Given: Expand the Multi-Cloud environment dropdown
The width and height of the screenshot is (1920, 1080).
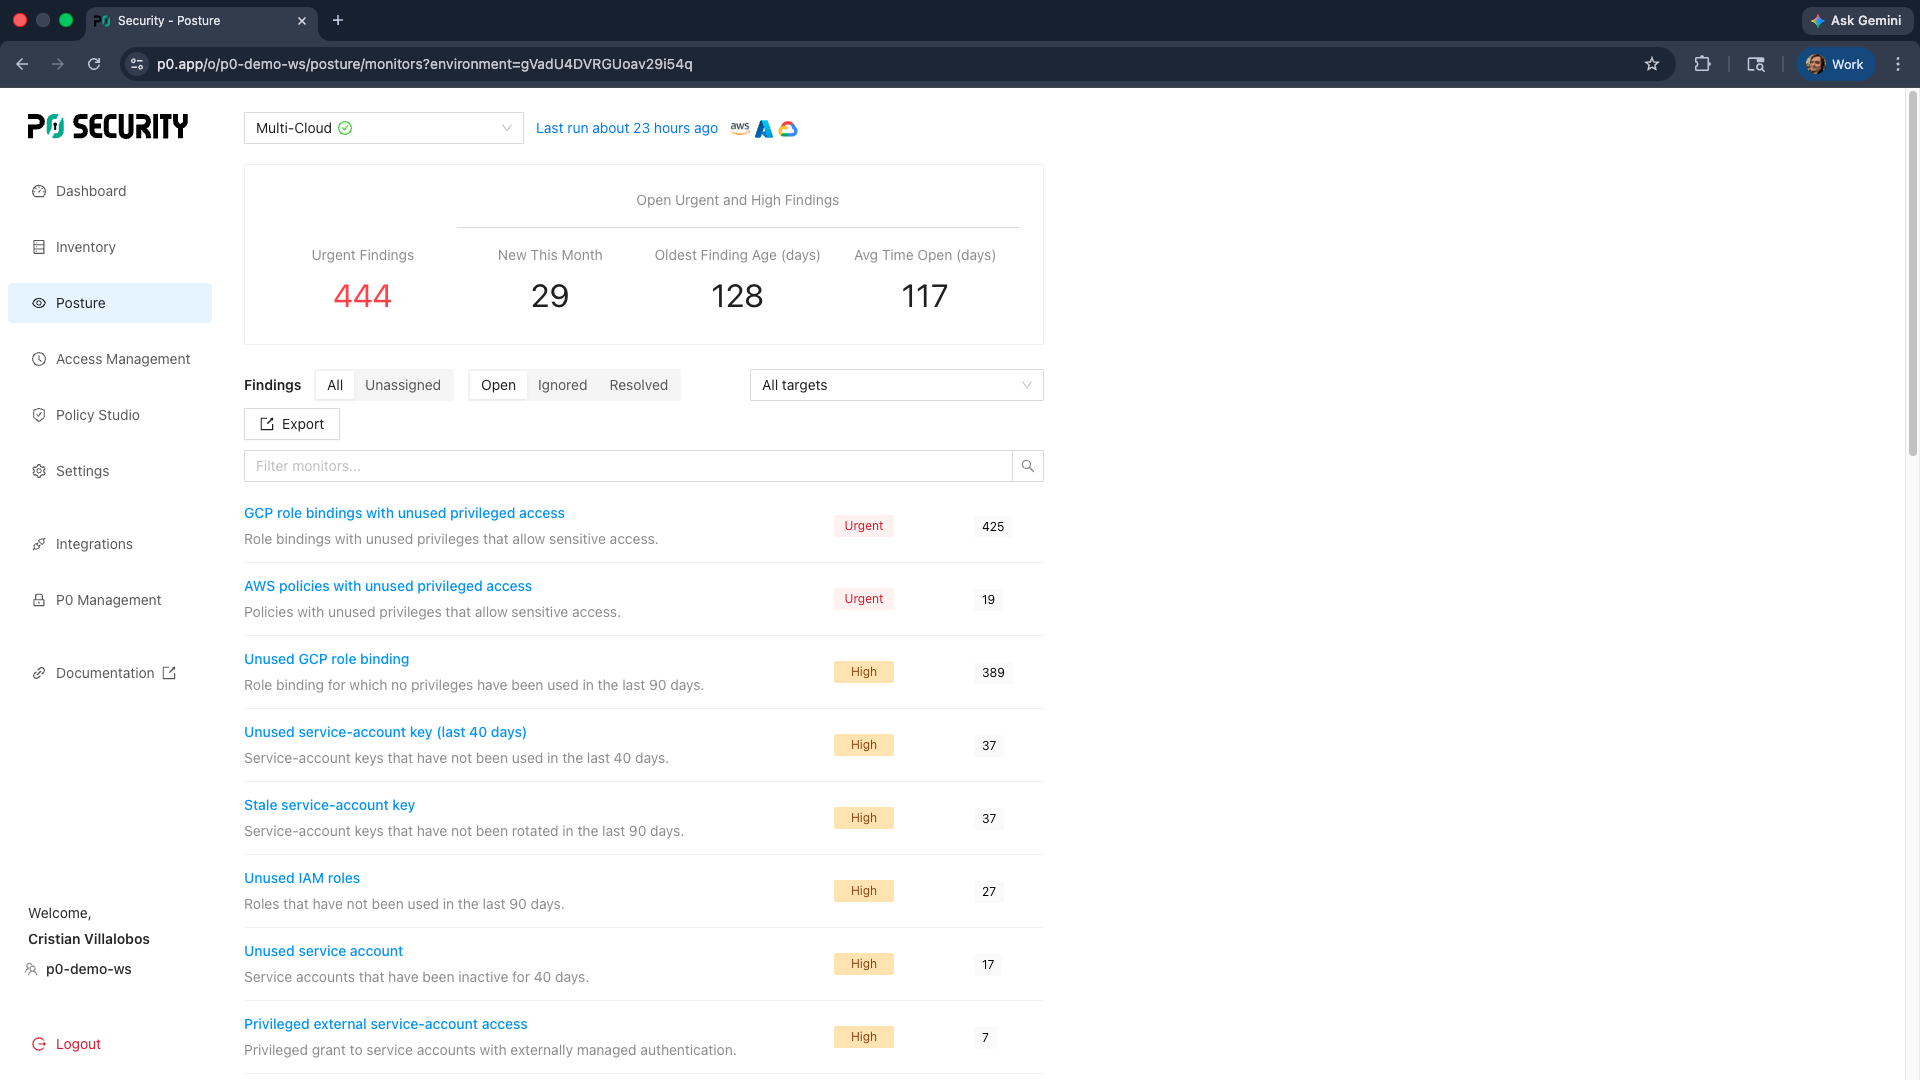Looking at the screenshot, I should click(383, 128).
